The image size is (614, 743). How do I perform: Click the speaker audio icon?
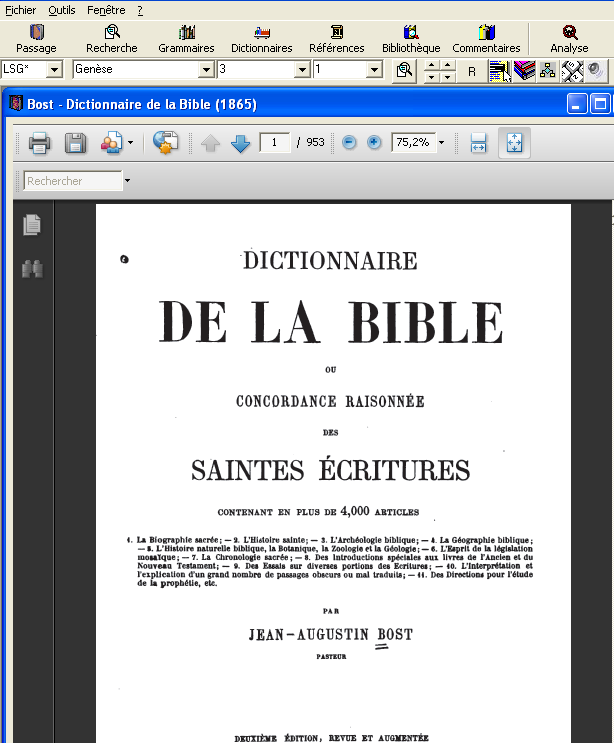596,71
